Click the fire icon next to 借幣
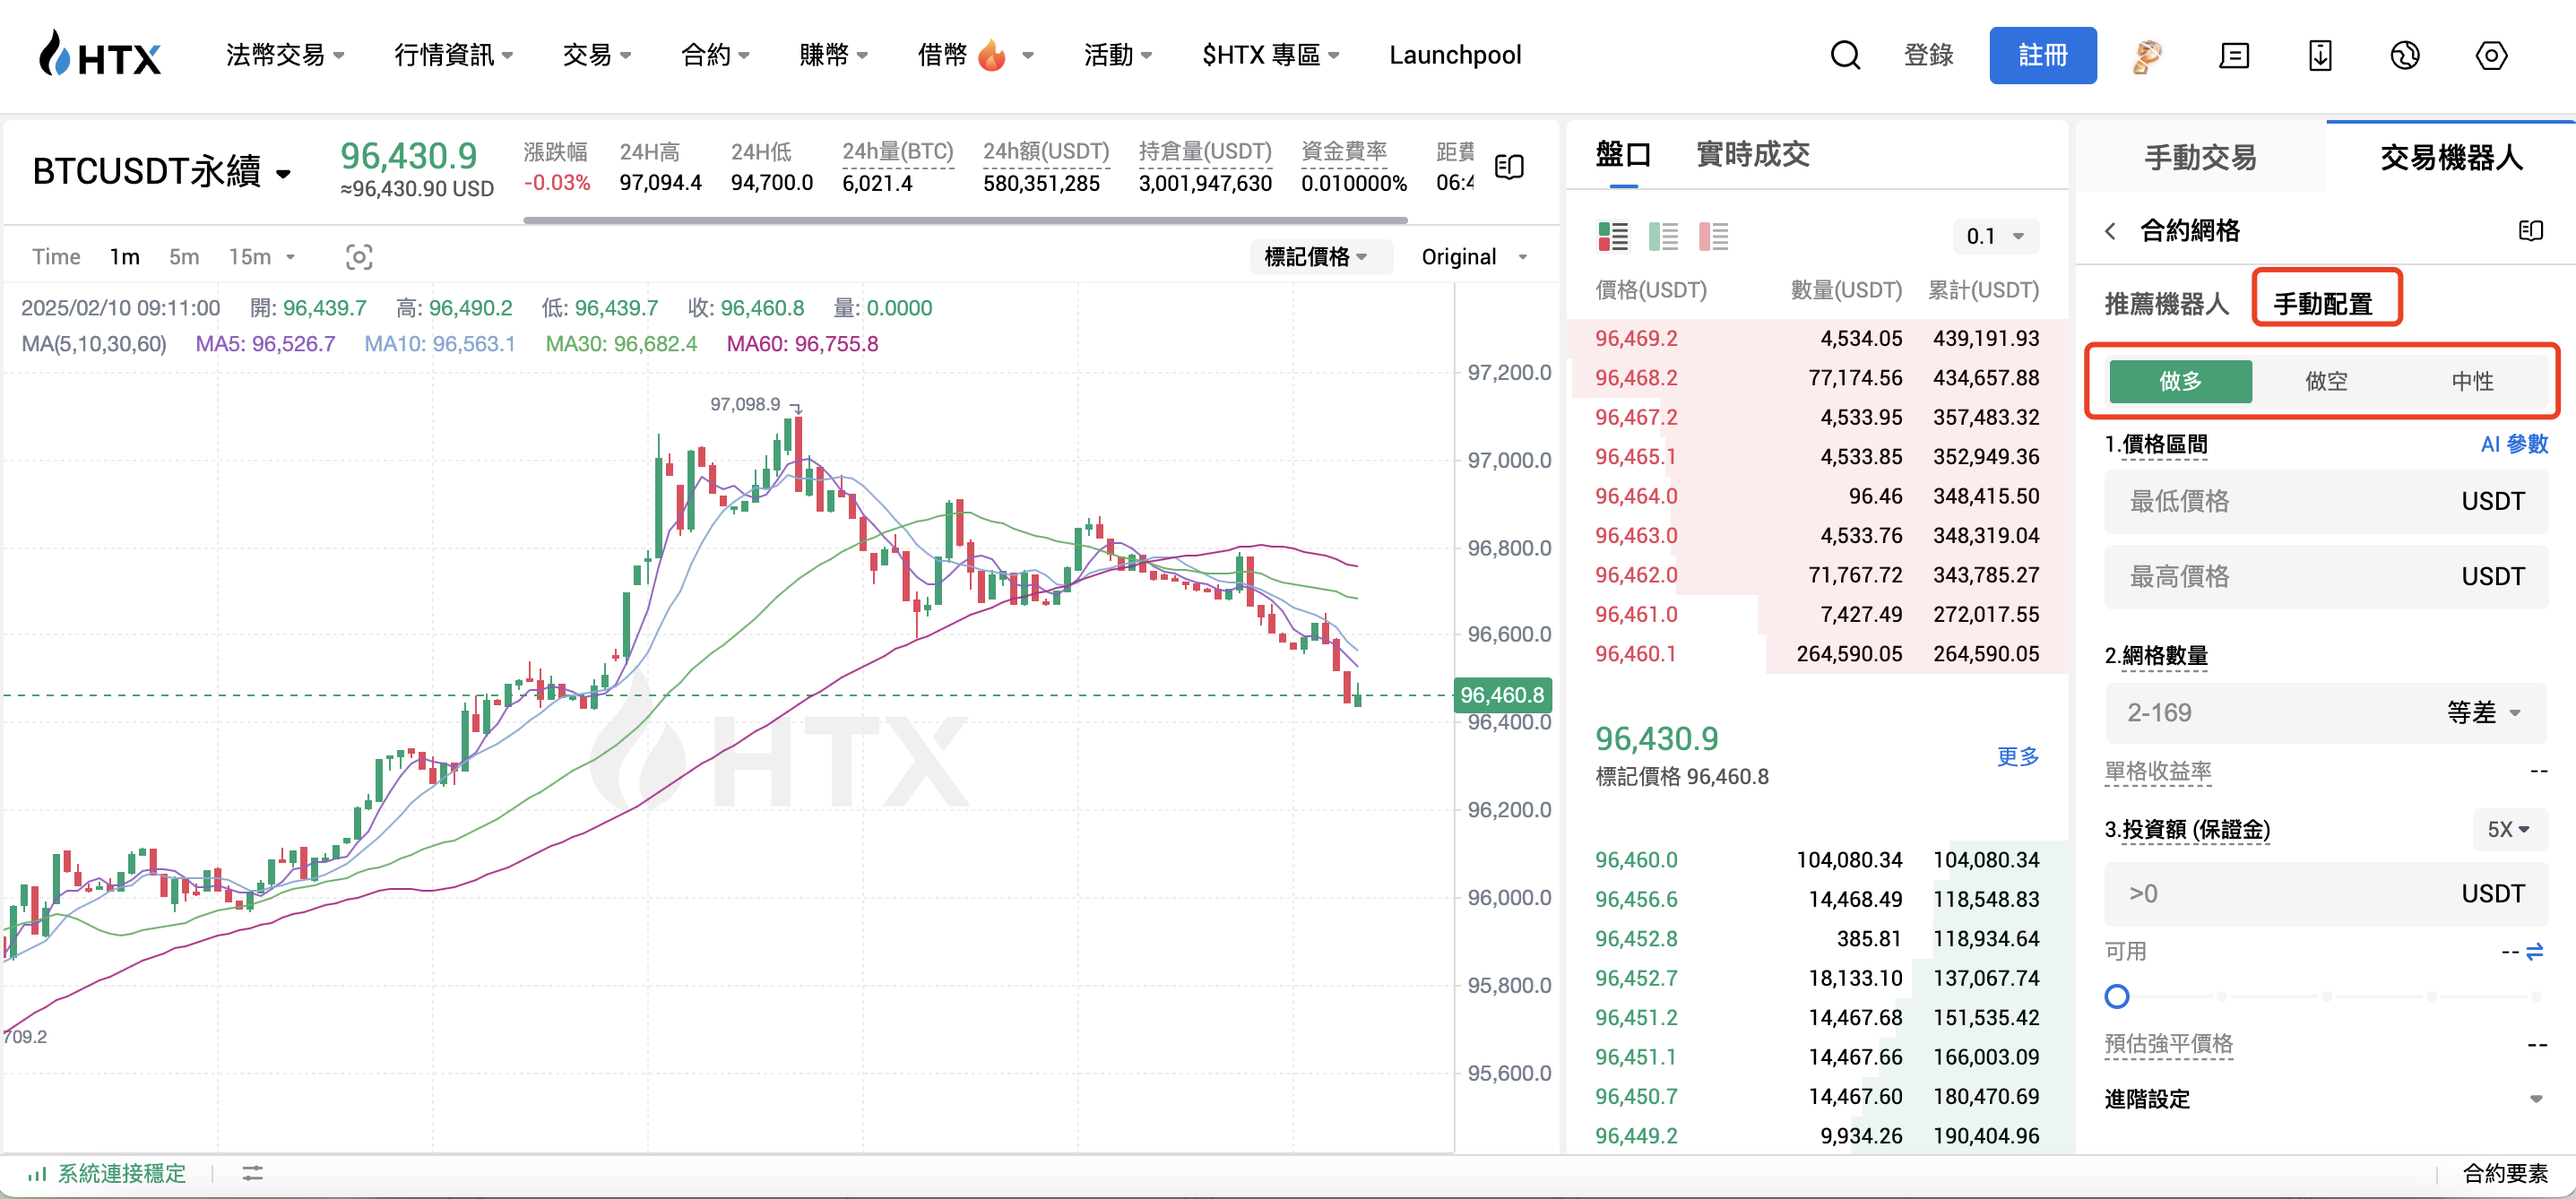Image resolution: width=2576 pixels, height=1199 pixels. (x=991, y=55)
